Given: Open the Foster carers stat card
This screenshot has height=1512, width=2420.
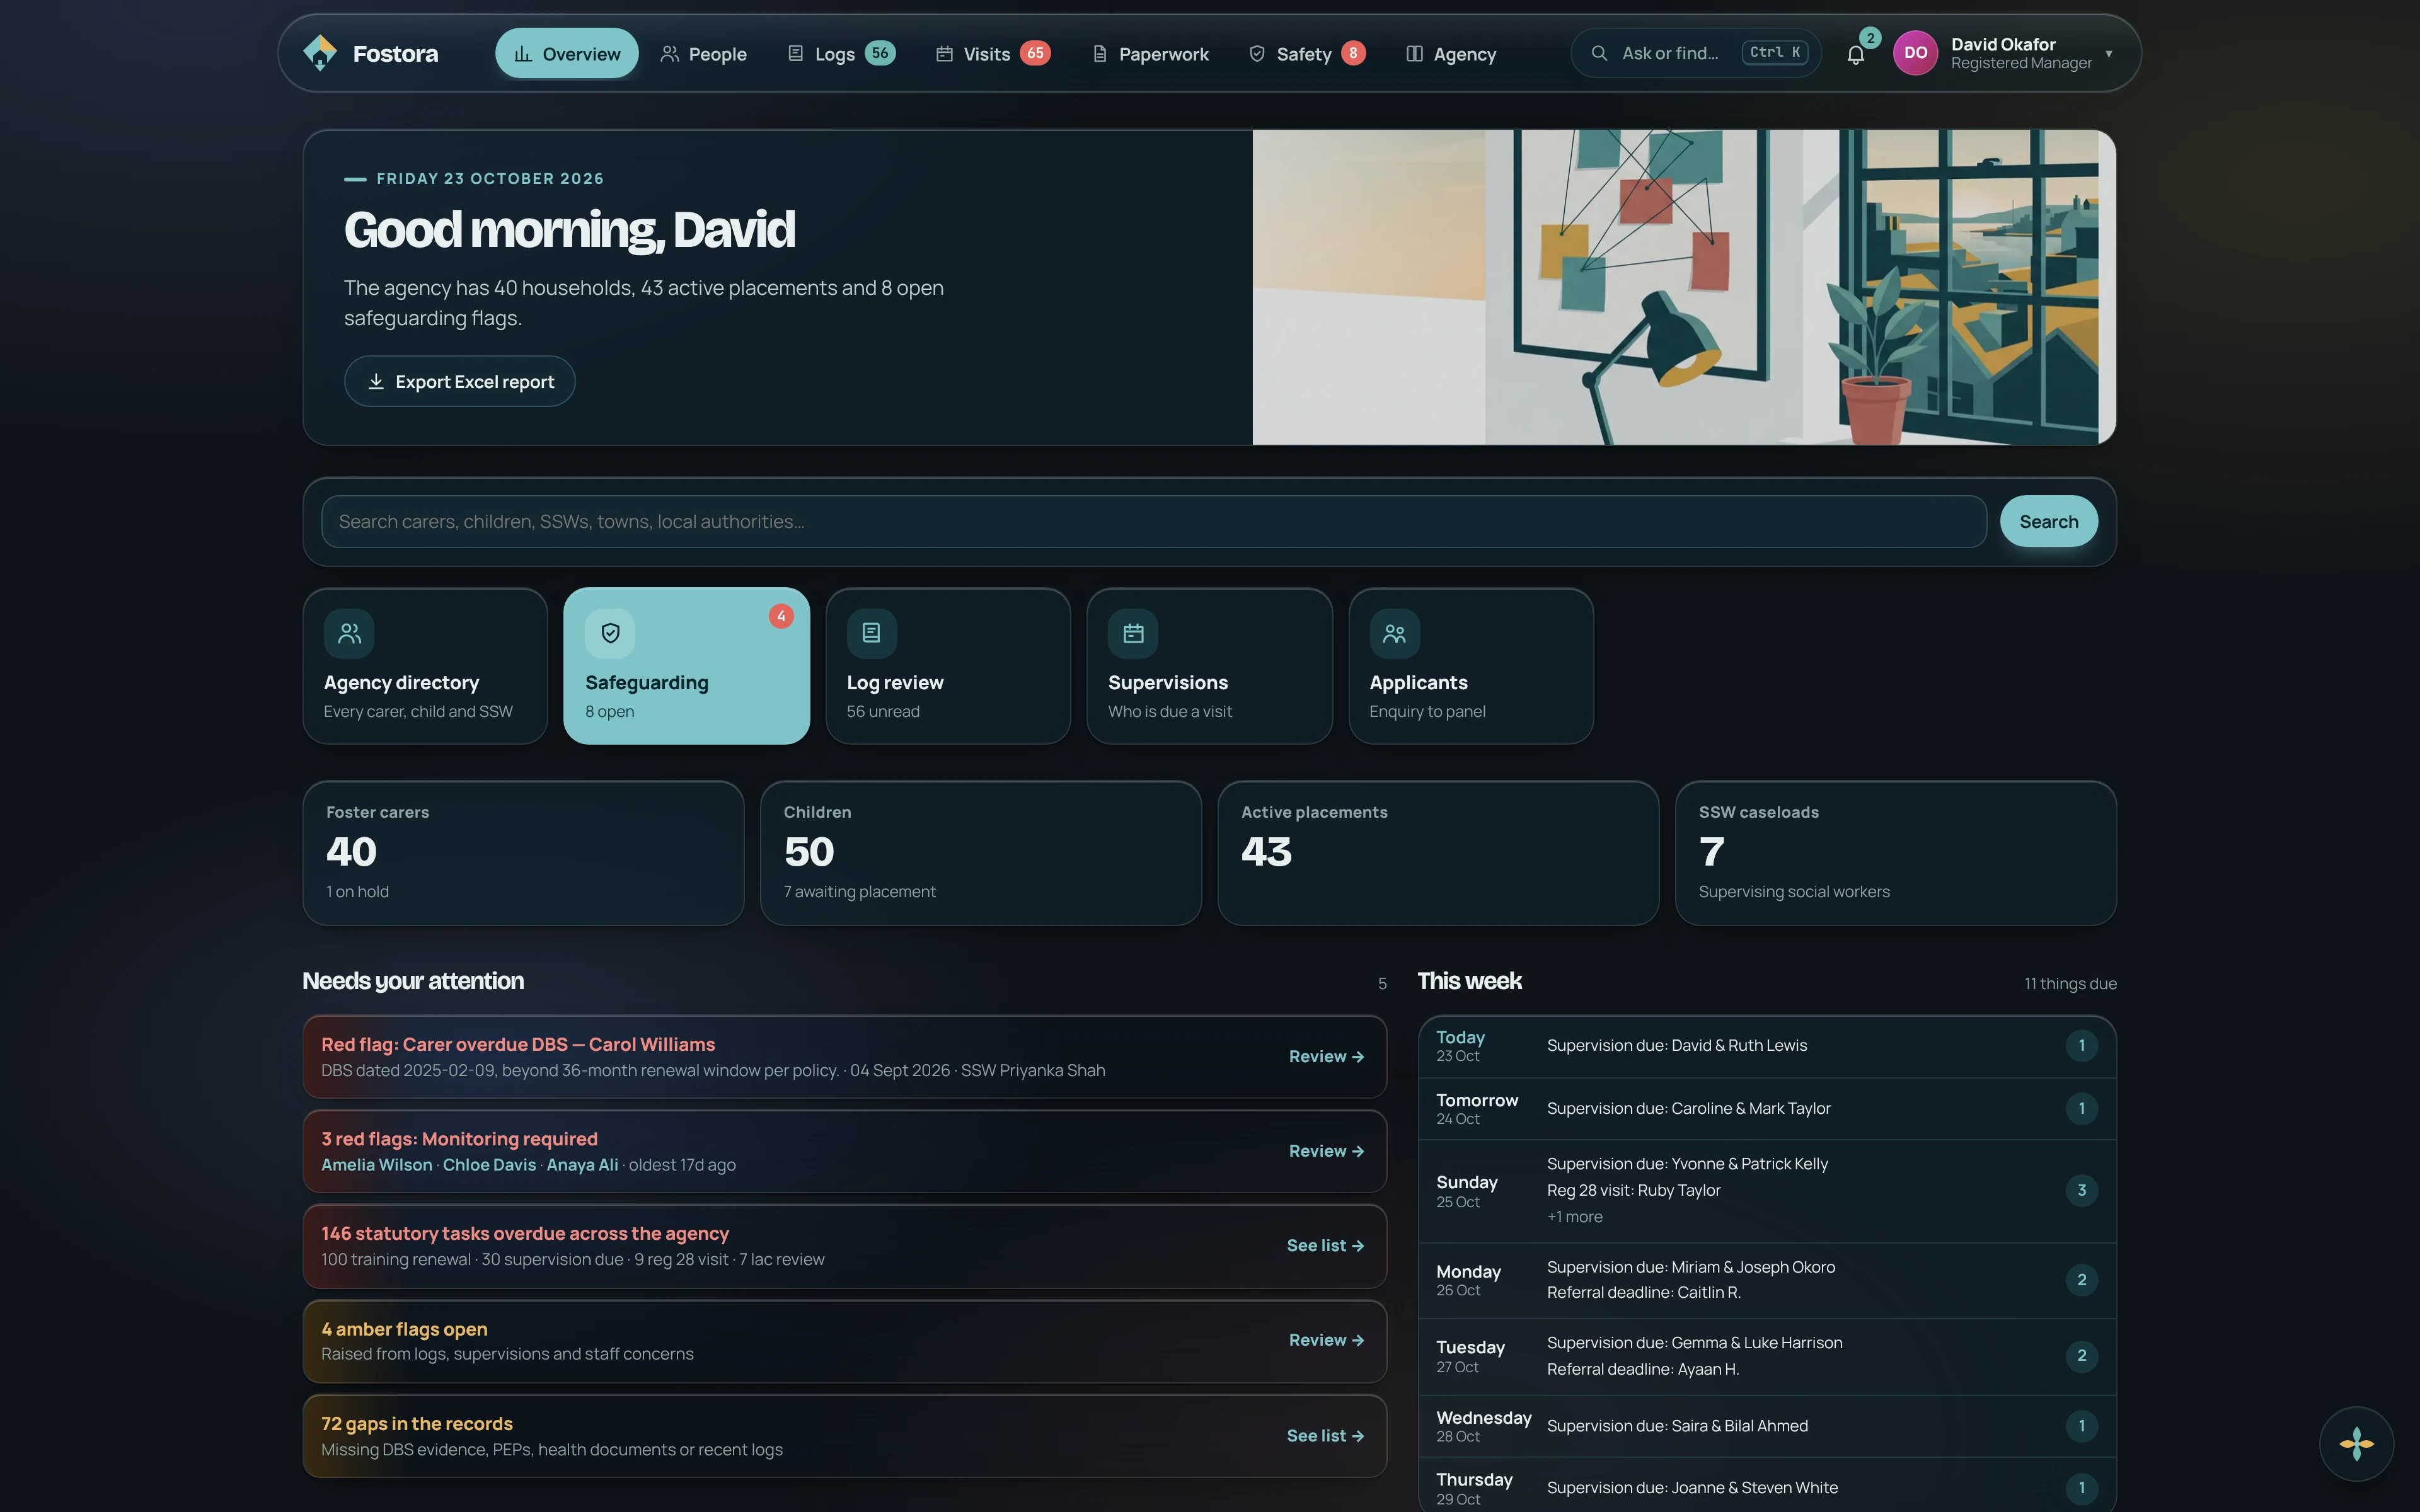Looking at the screenshot, I should (523, 853).
